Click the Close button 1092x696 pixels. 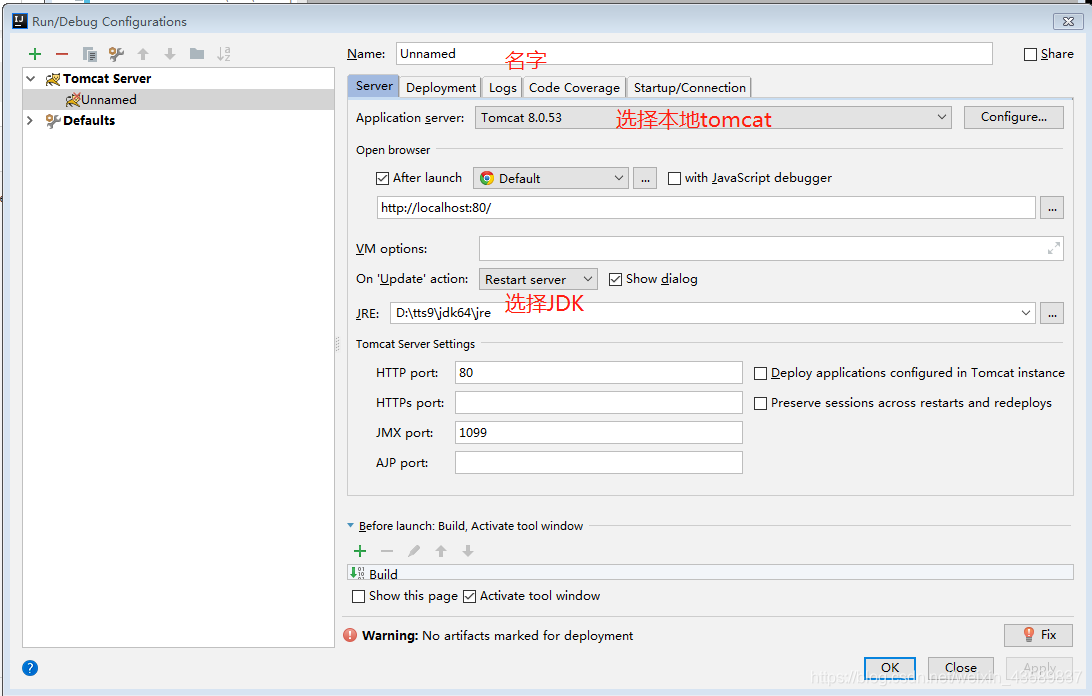(x=960, y=667)
